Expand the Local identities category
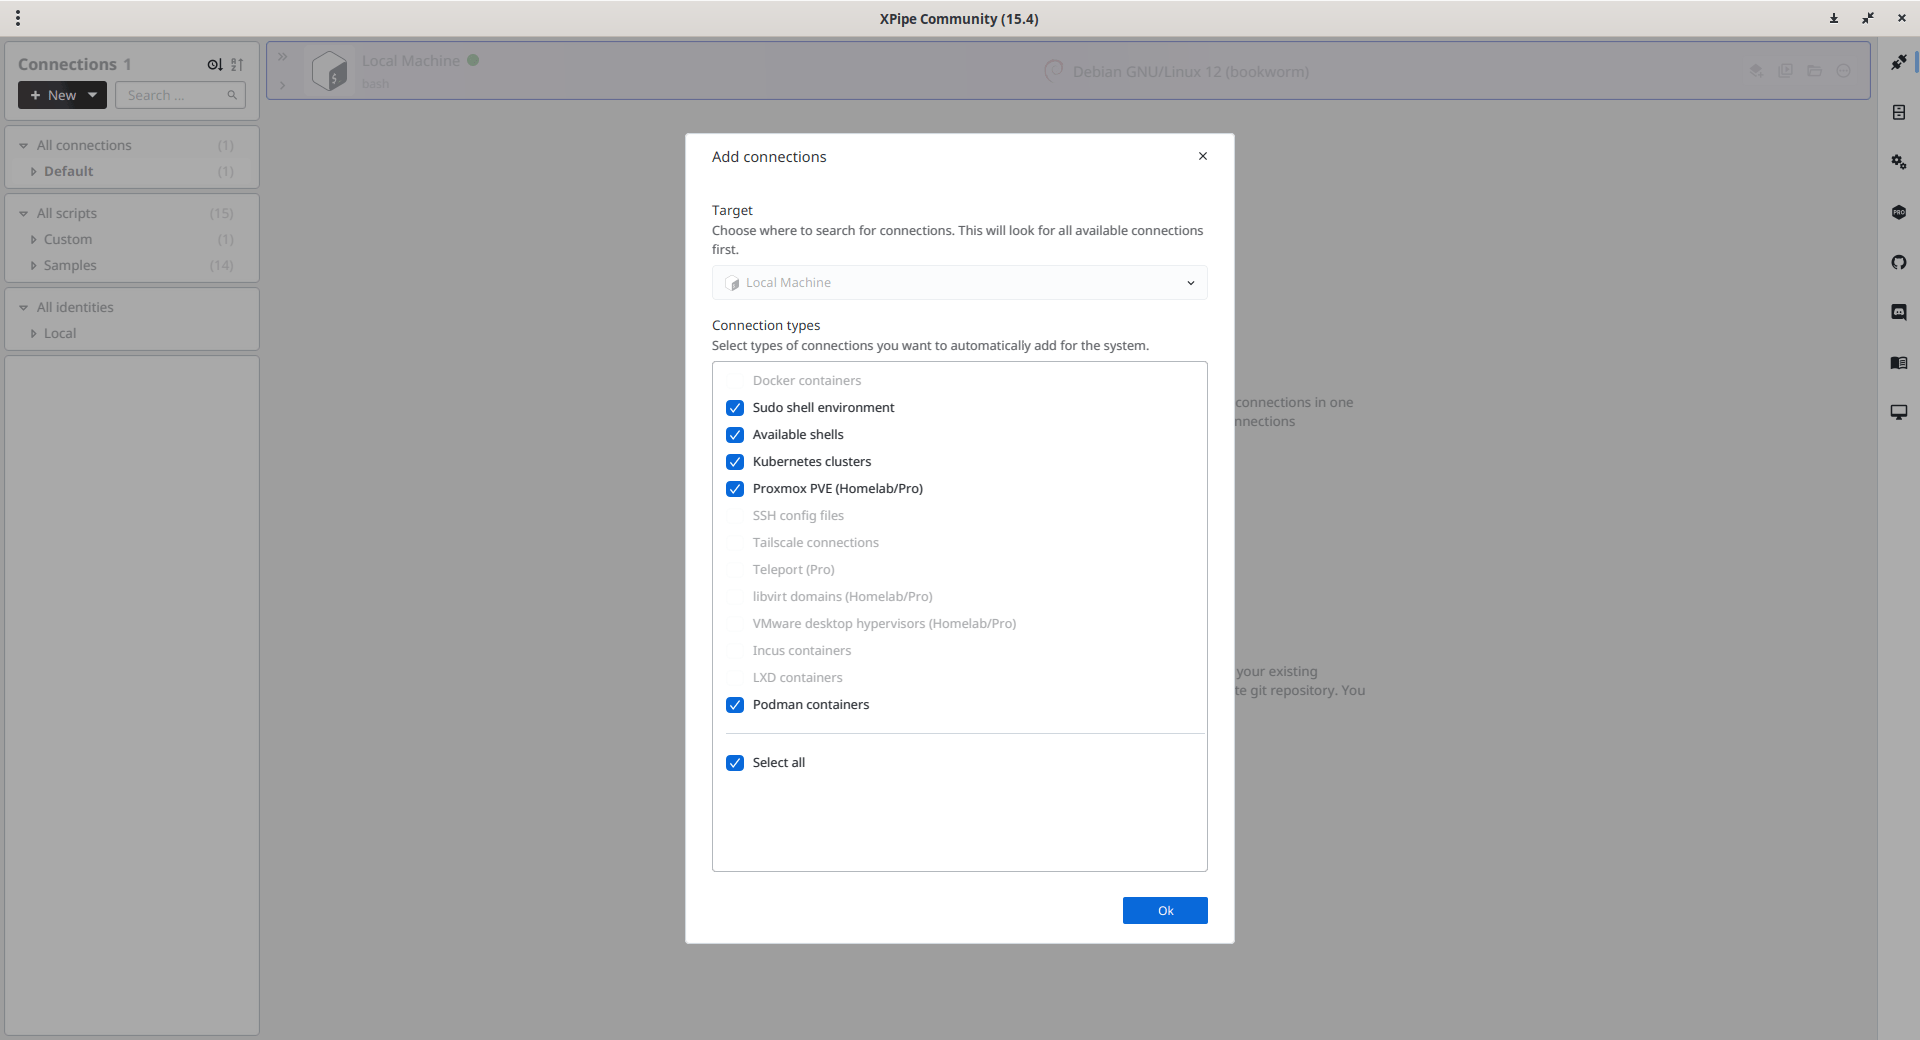The height and width of the screenshot is (1040, 1920). (33, 334)
